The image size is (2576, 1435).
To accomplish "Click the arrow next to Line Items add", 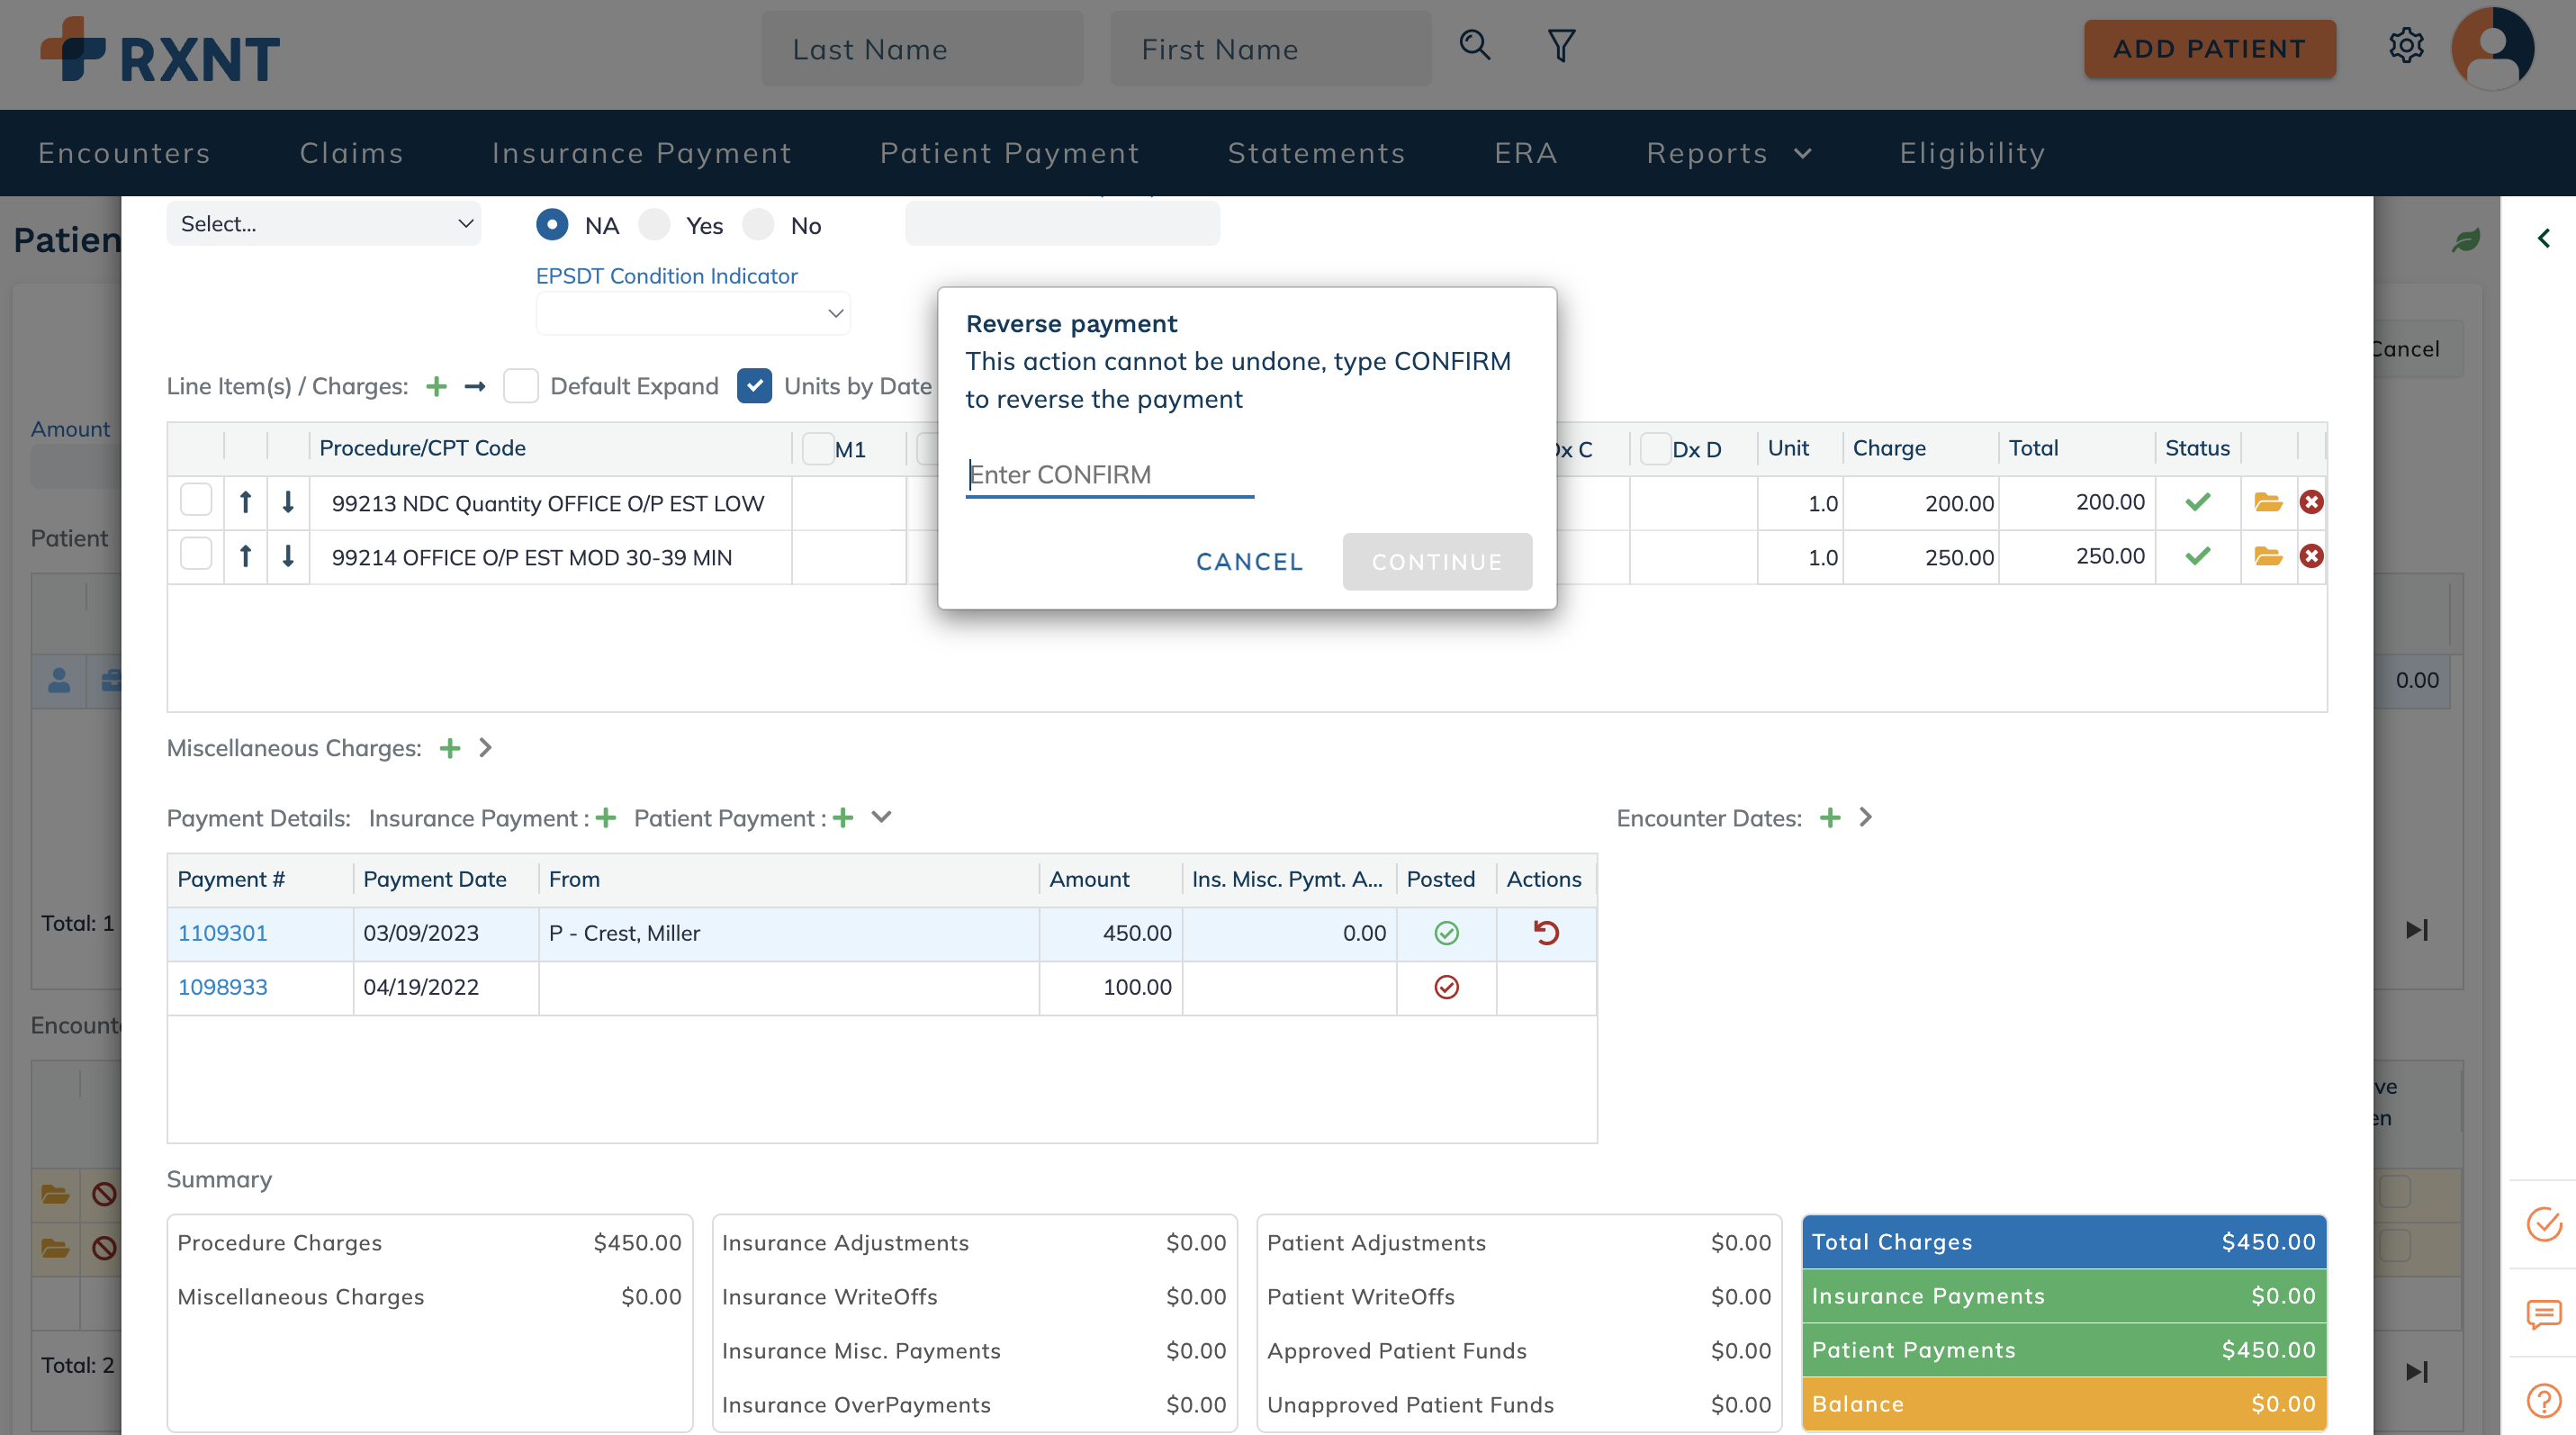I will click(475, 387).
